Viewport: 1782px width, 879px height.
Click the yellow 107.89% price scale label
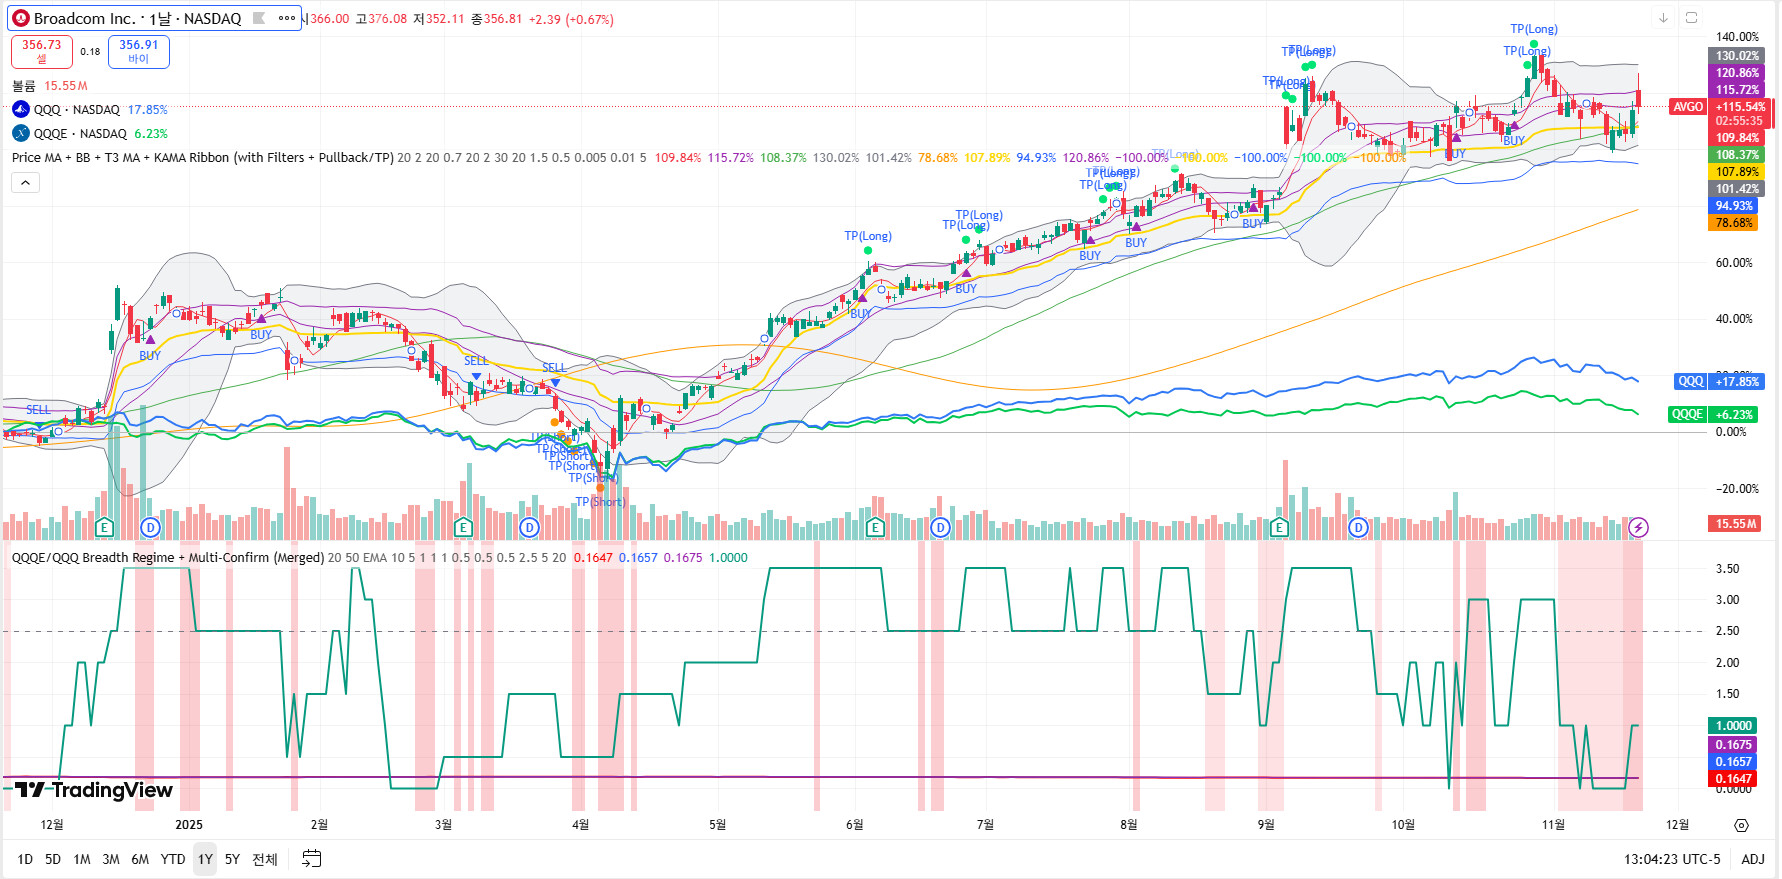pos(1736,172)
